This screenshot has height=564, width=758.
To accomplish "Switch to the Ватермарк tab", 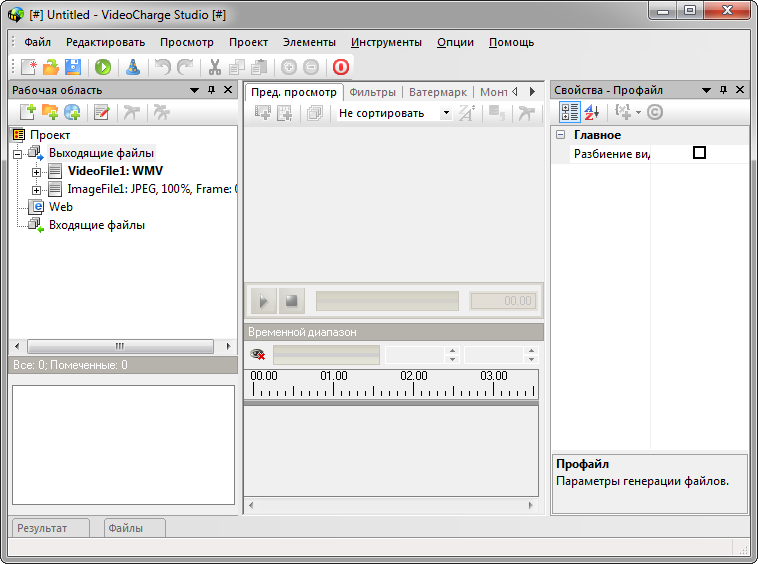I will tap(437, 92).
